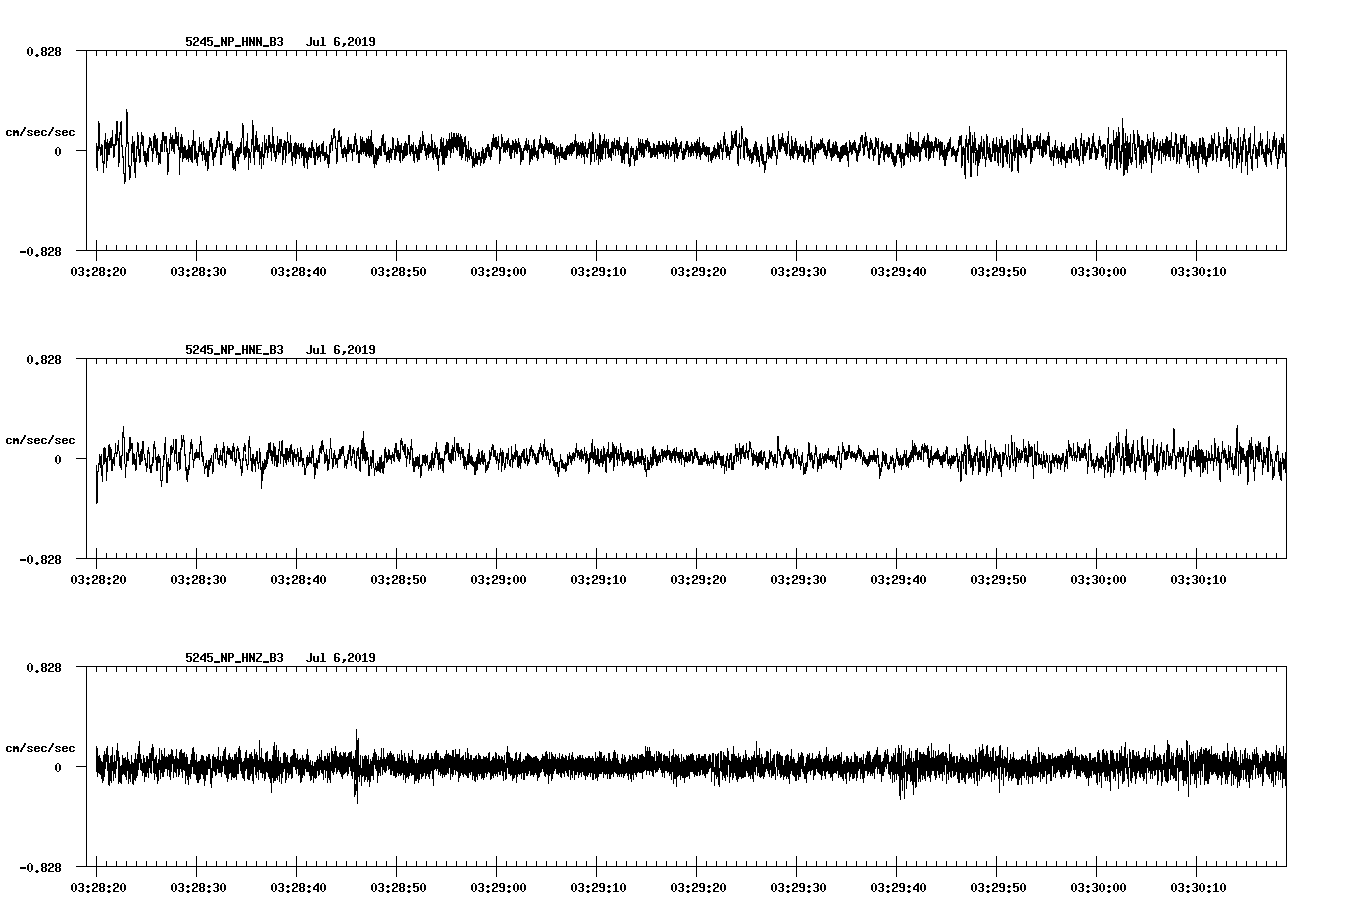Click the 03:28:30 time label under HNE plot

(x=197, y=579)
